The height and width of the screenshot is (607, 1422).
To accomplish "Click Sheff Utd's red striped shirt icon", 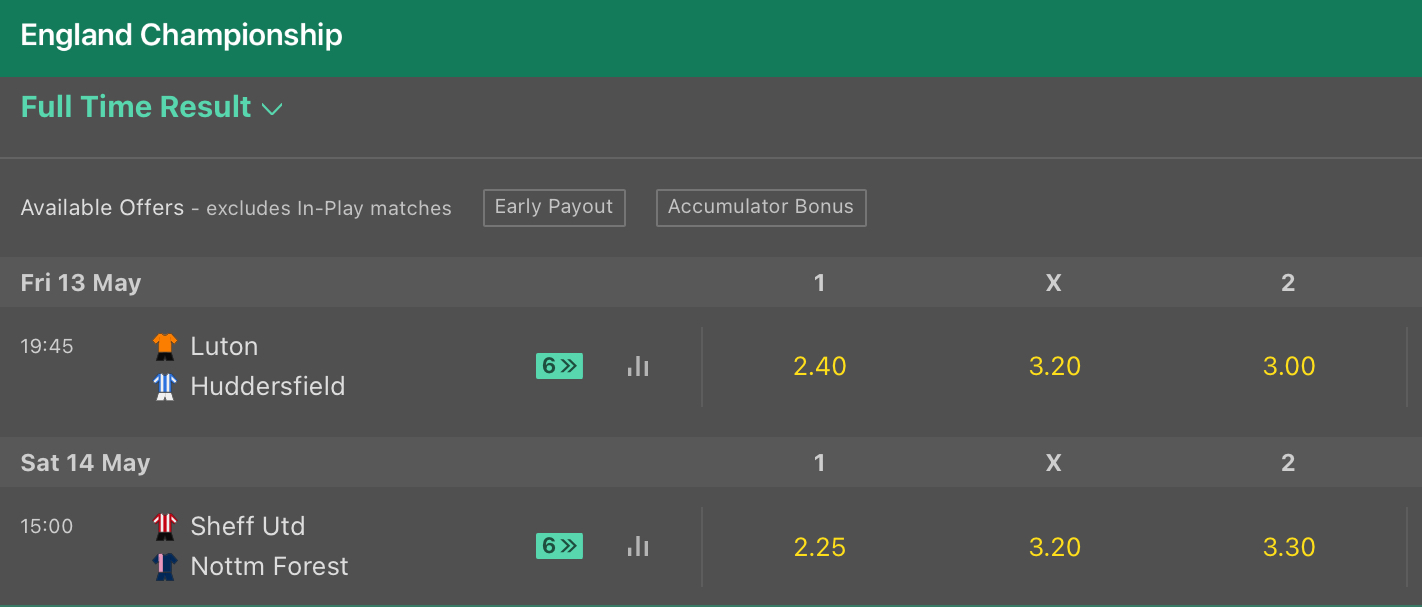I will tap(164, 526).
